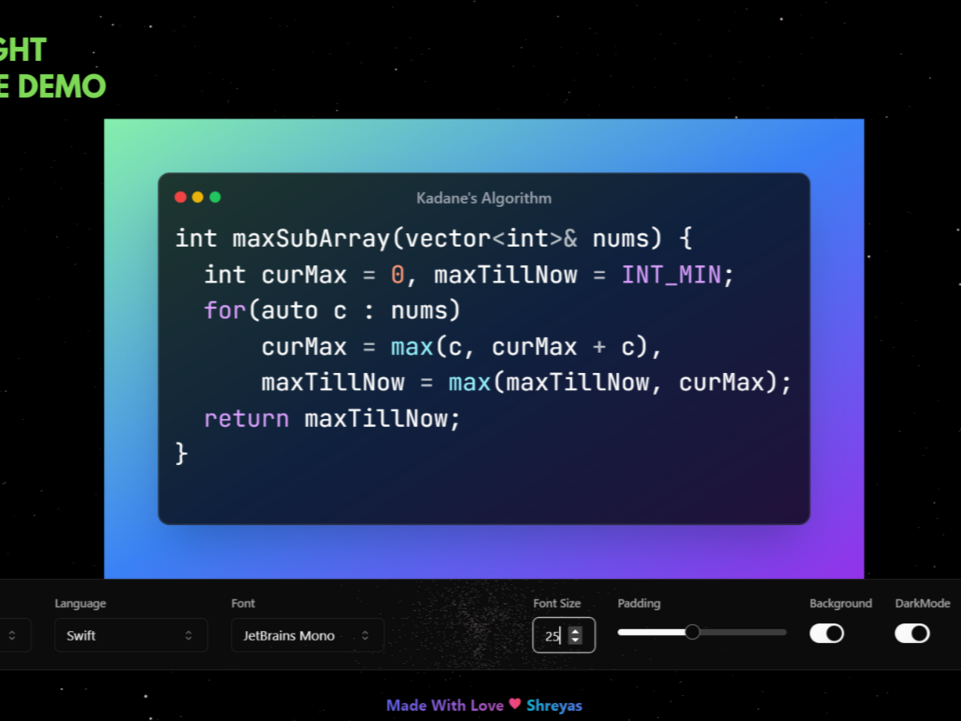Disable the DarkMode switch

pyautogui.click(x=911, y=633)
